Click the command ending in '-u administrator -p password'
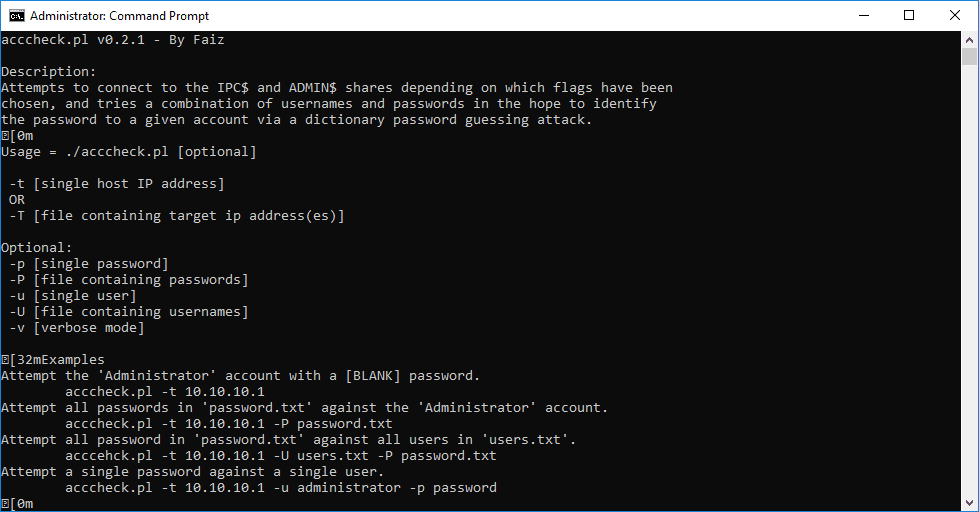Image resolution: width=979 pixels, height=512 pixels. click(x=281, y=488)
